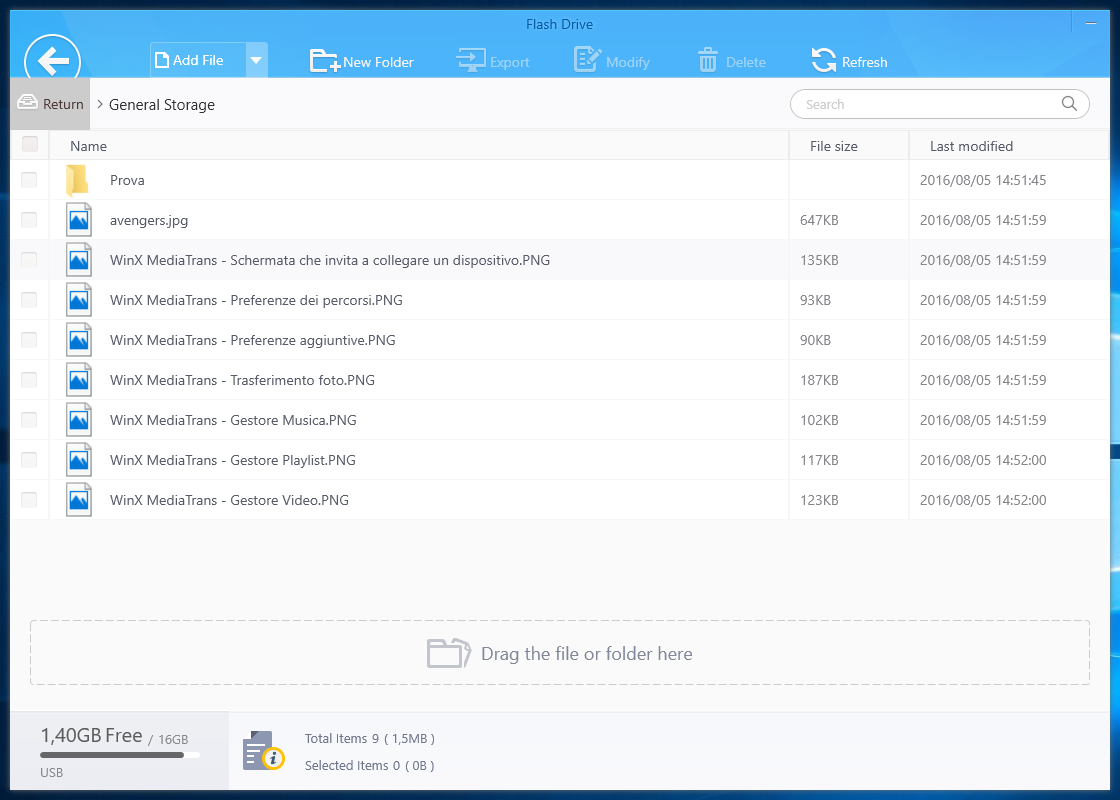Click the drag-and-drop file area
Screen dimensions: 1120x800
[559, 653]
